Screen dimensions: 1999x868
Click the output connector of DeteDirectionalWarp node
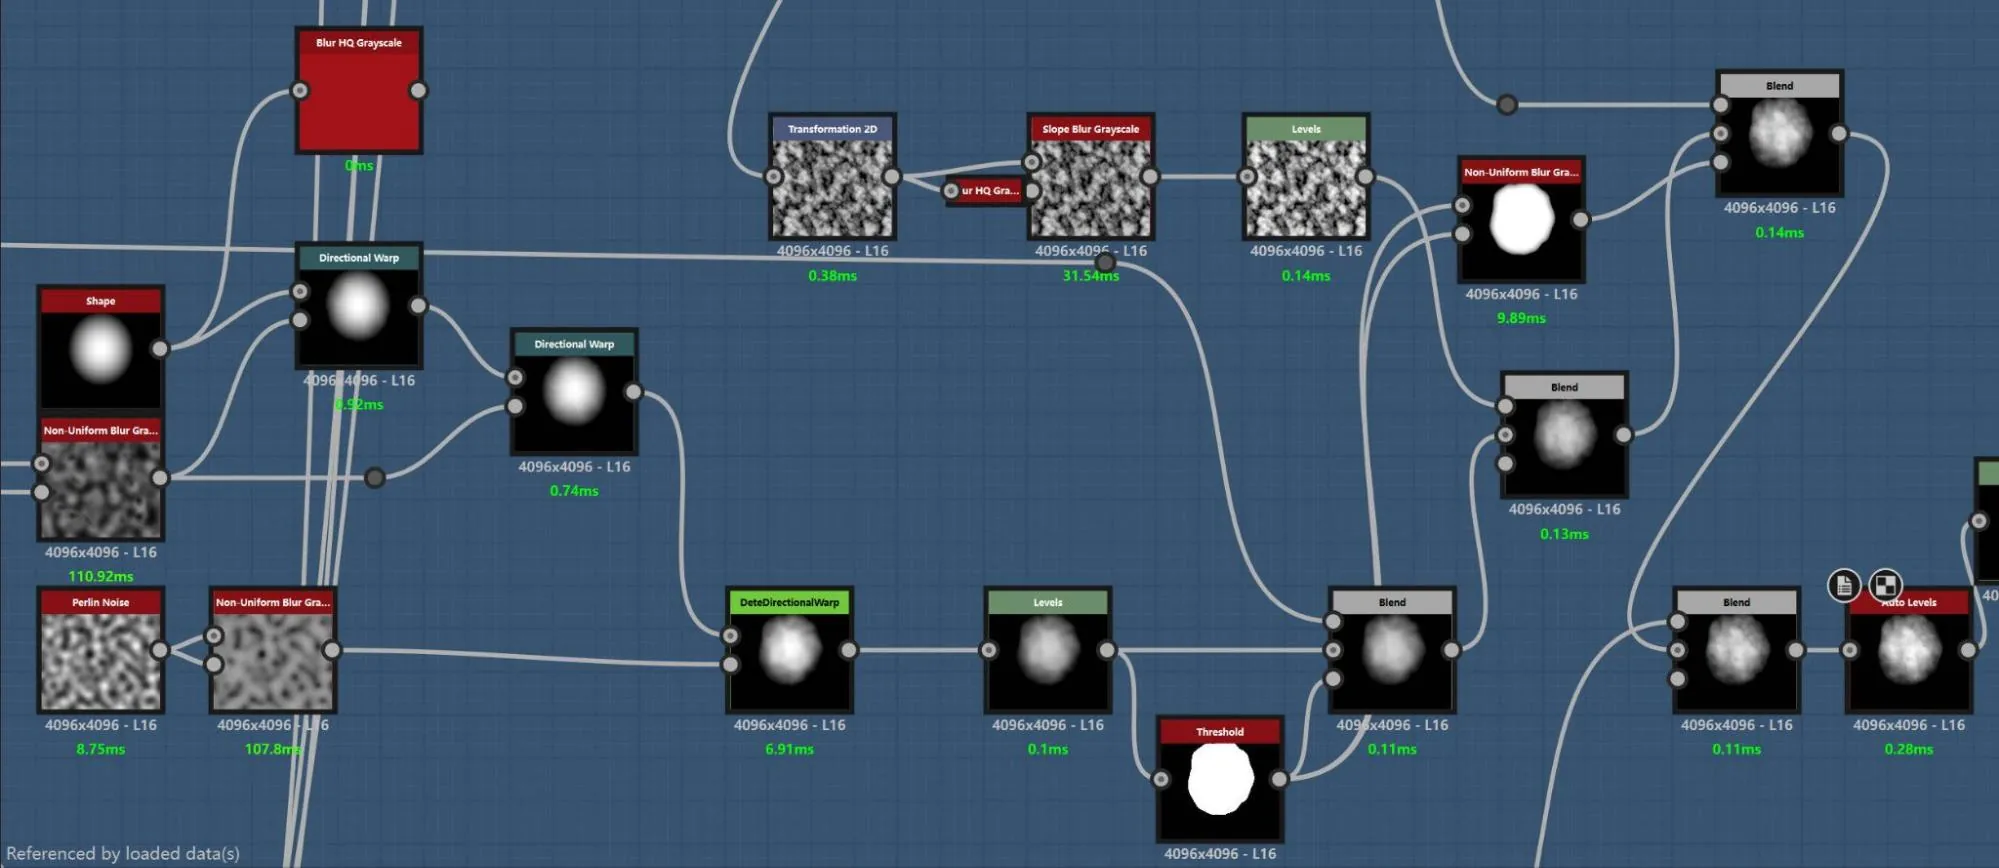click(849, 650)
